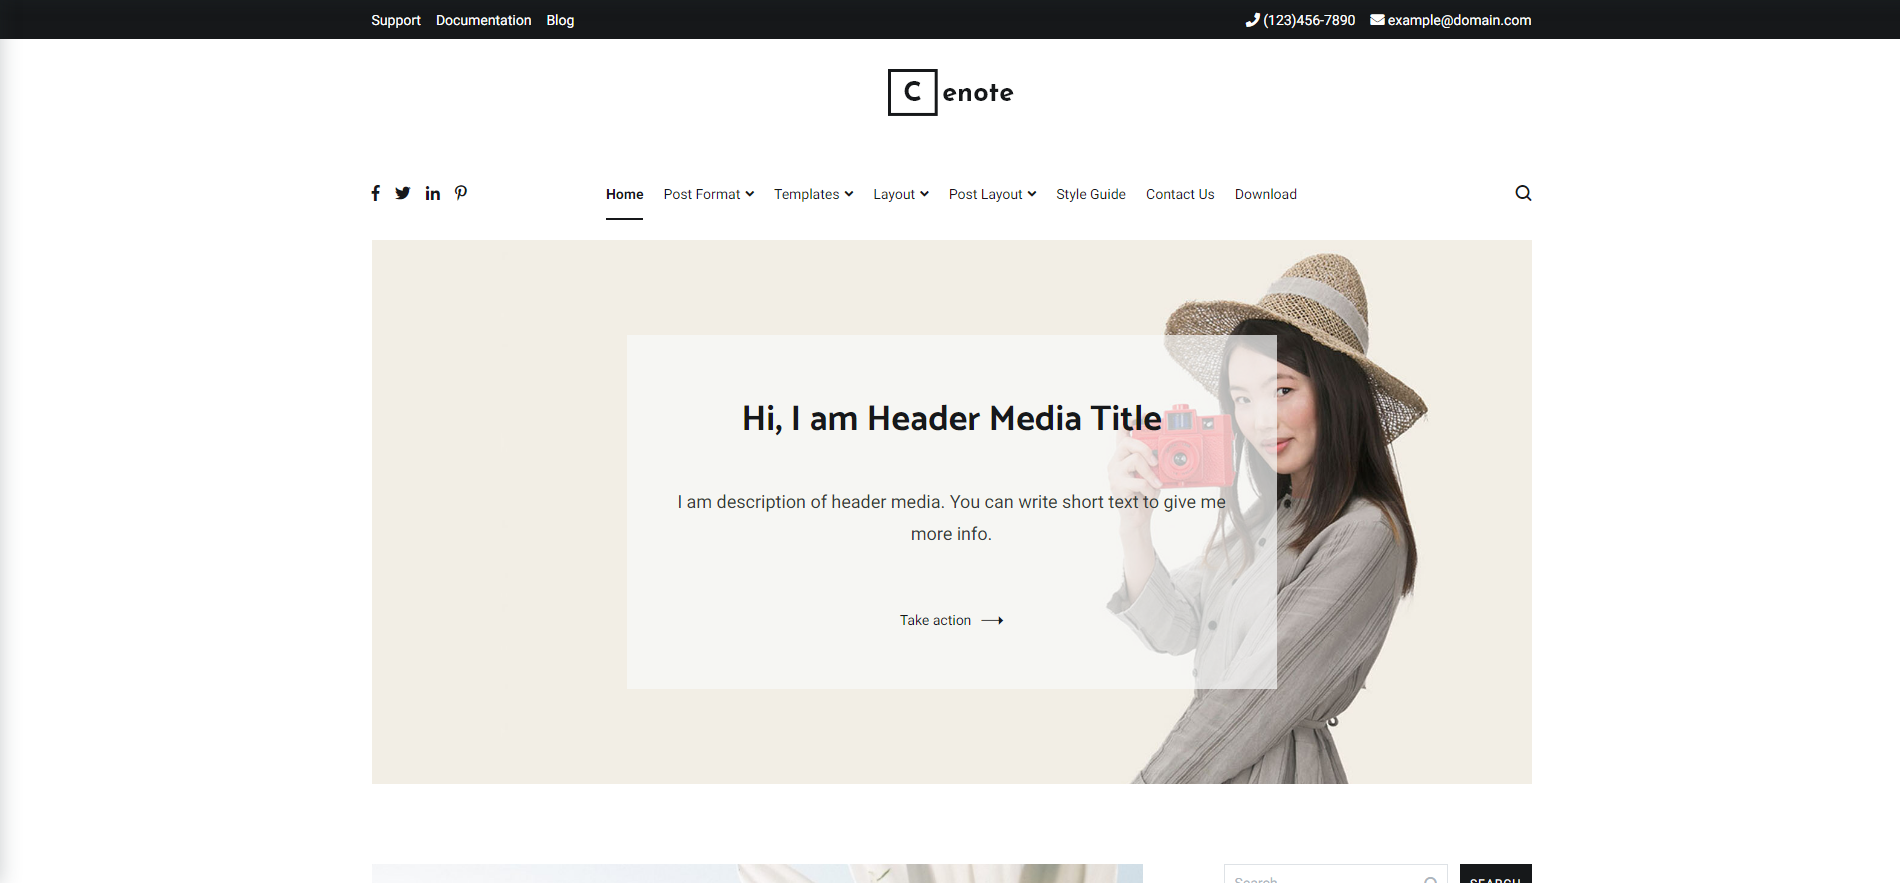1900x883 pixels.
Task: Visit the Blog link in top bar
Action: click(560, 20)
